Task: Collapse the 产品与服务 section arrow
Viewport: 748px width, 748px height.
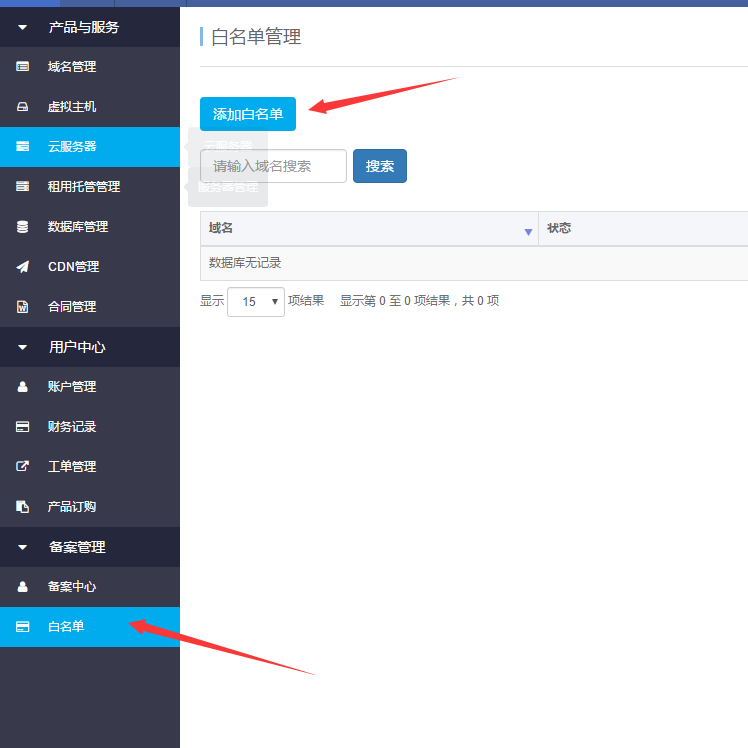Action: click(23, 27)
